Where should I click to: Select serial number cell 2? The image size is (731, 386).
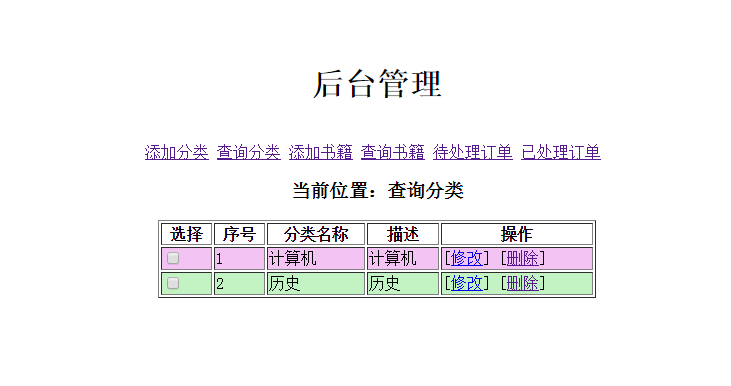click(239, 283)
